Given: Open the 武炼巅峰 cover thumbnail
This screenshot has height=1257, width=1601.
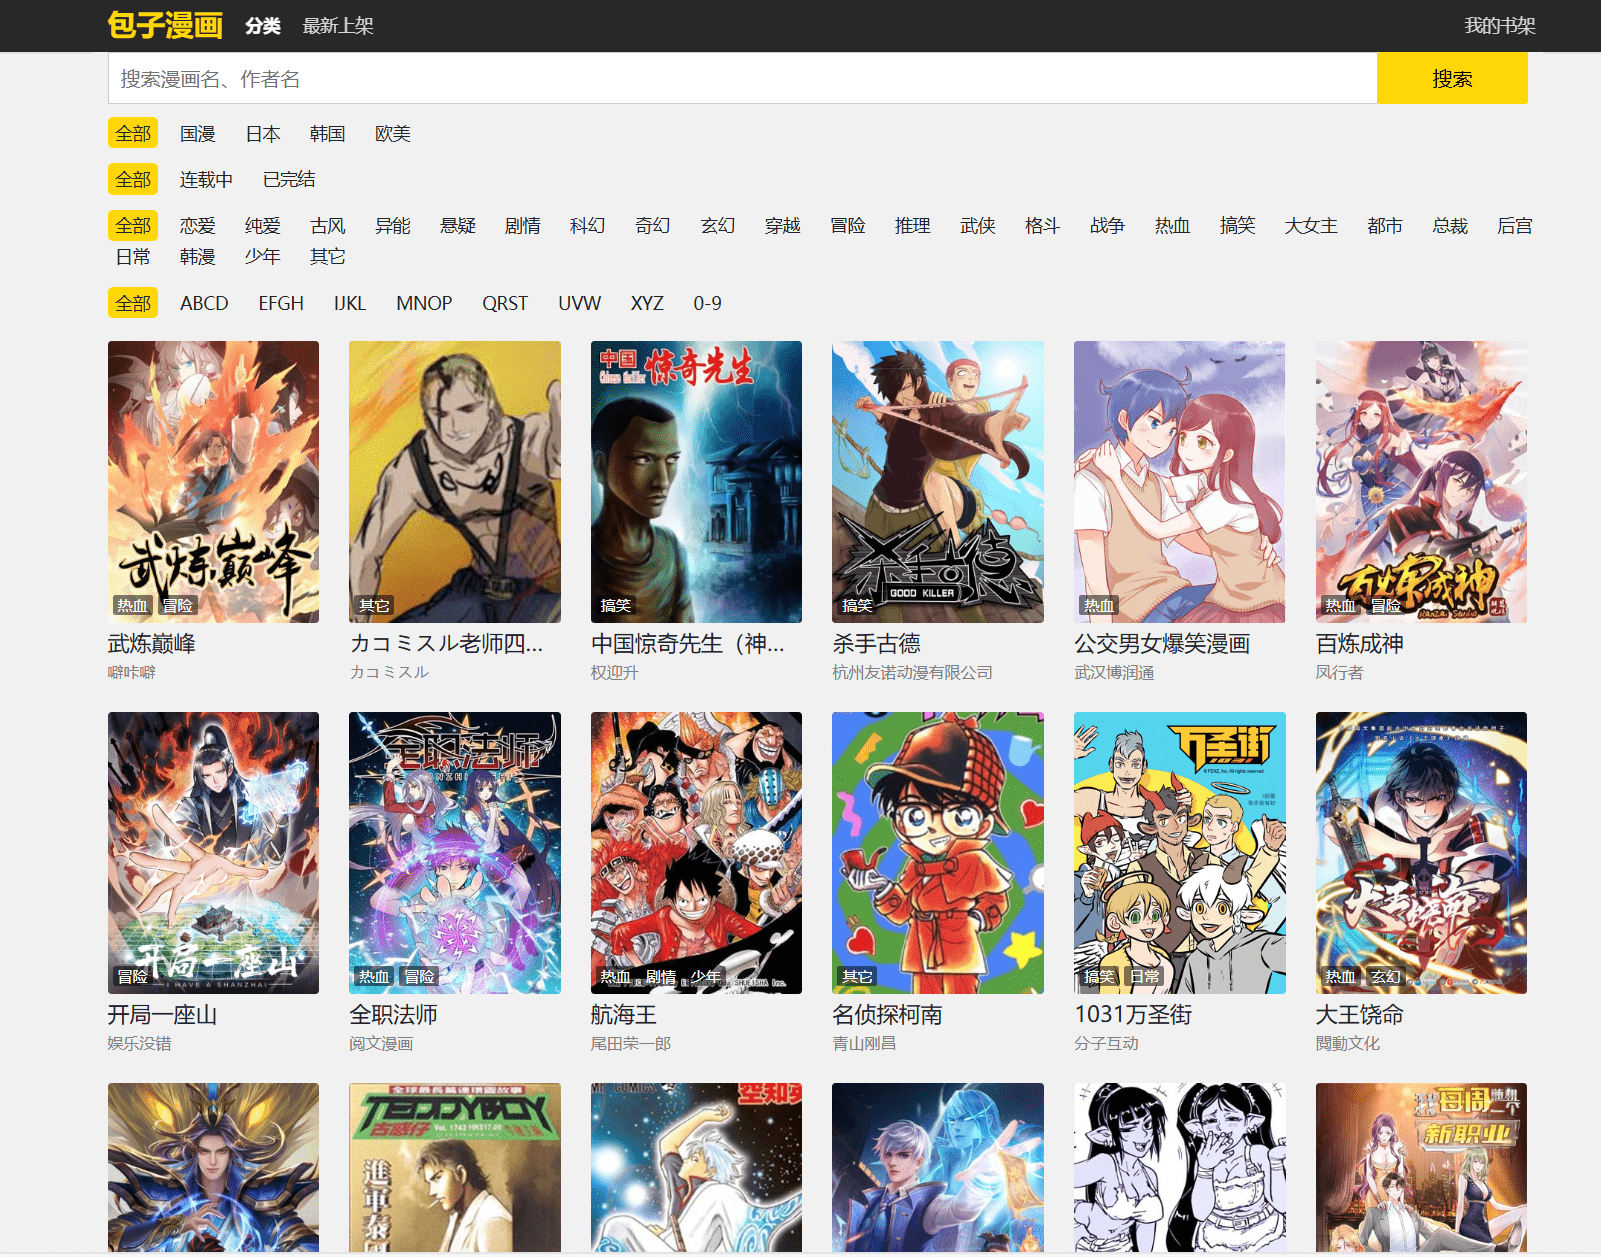Looking at the screenshot, I should [x=213, y=482].
